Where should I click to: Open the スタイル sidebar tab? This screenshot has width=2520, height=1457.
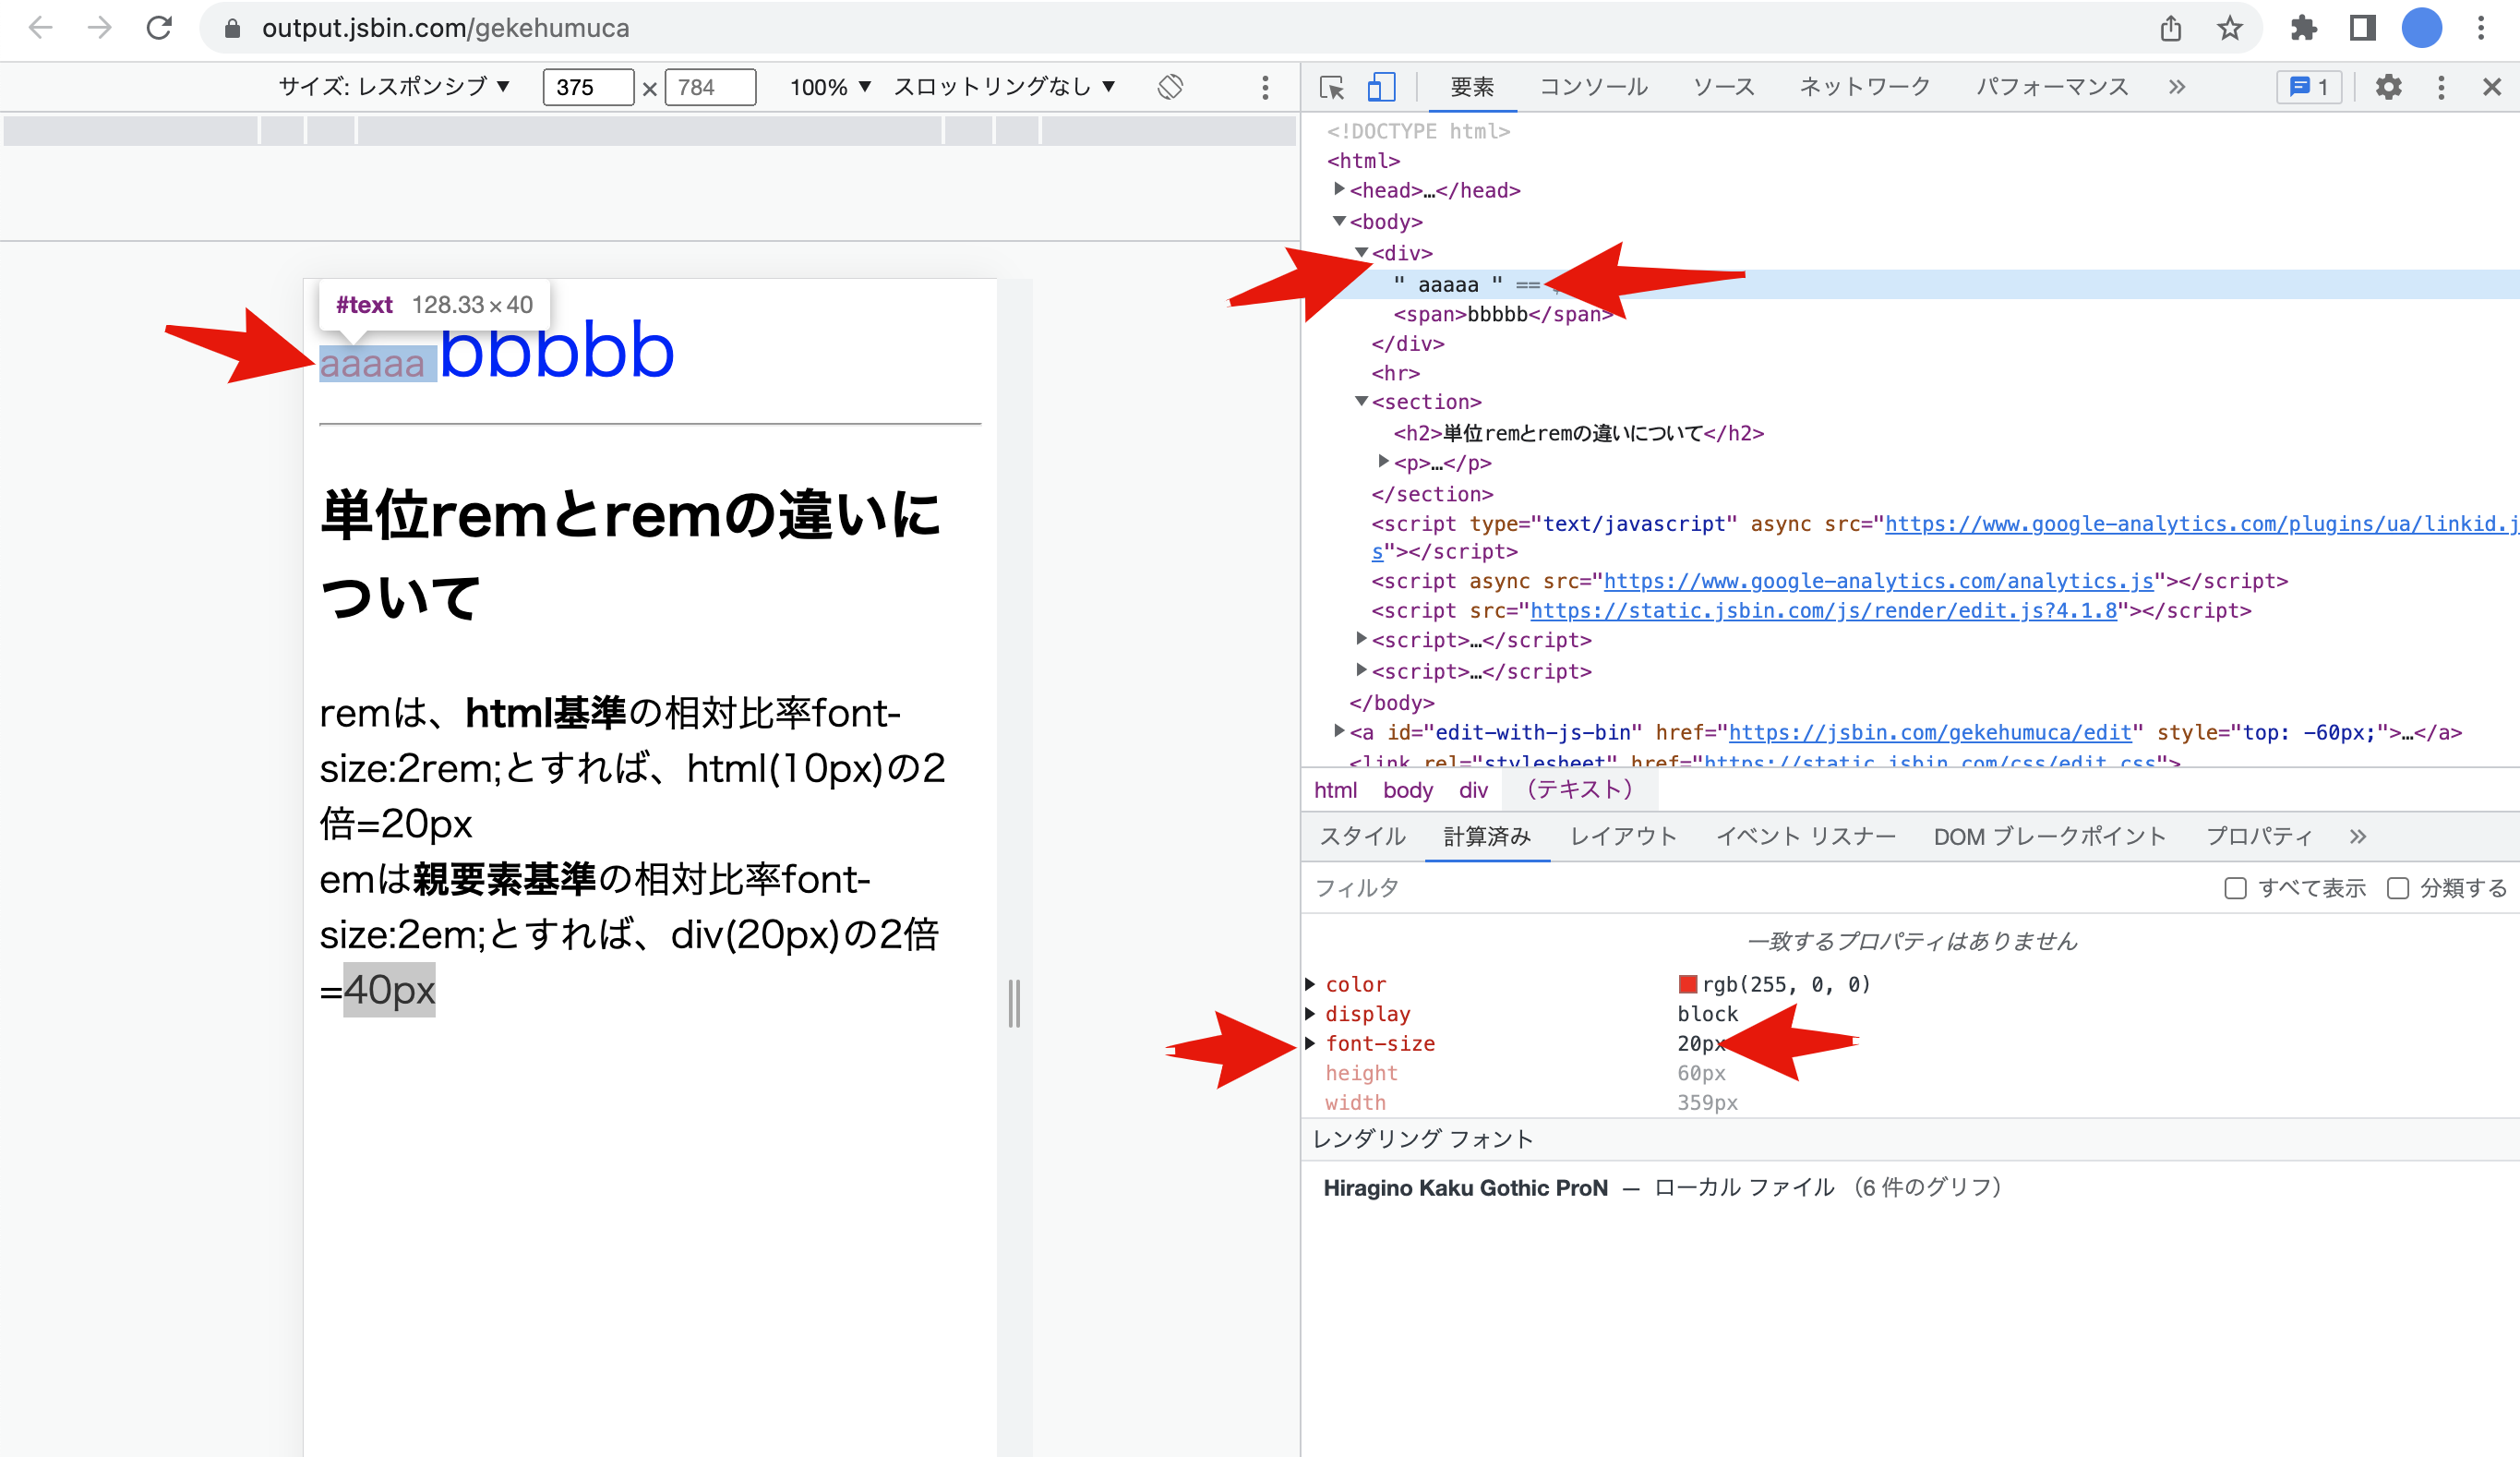click(x=1362, y=836)
